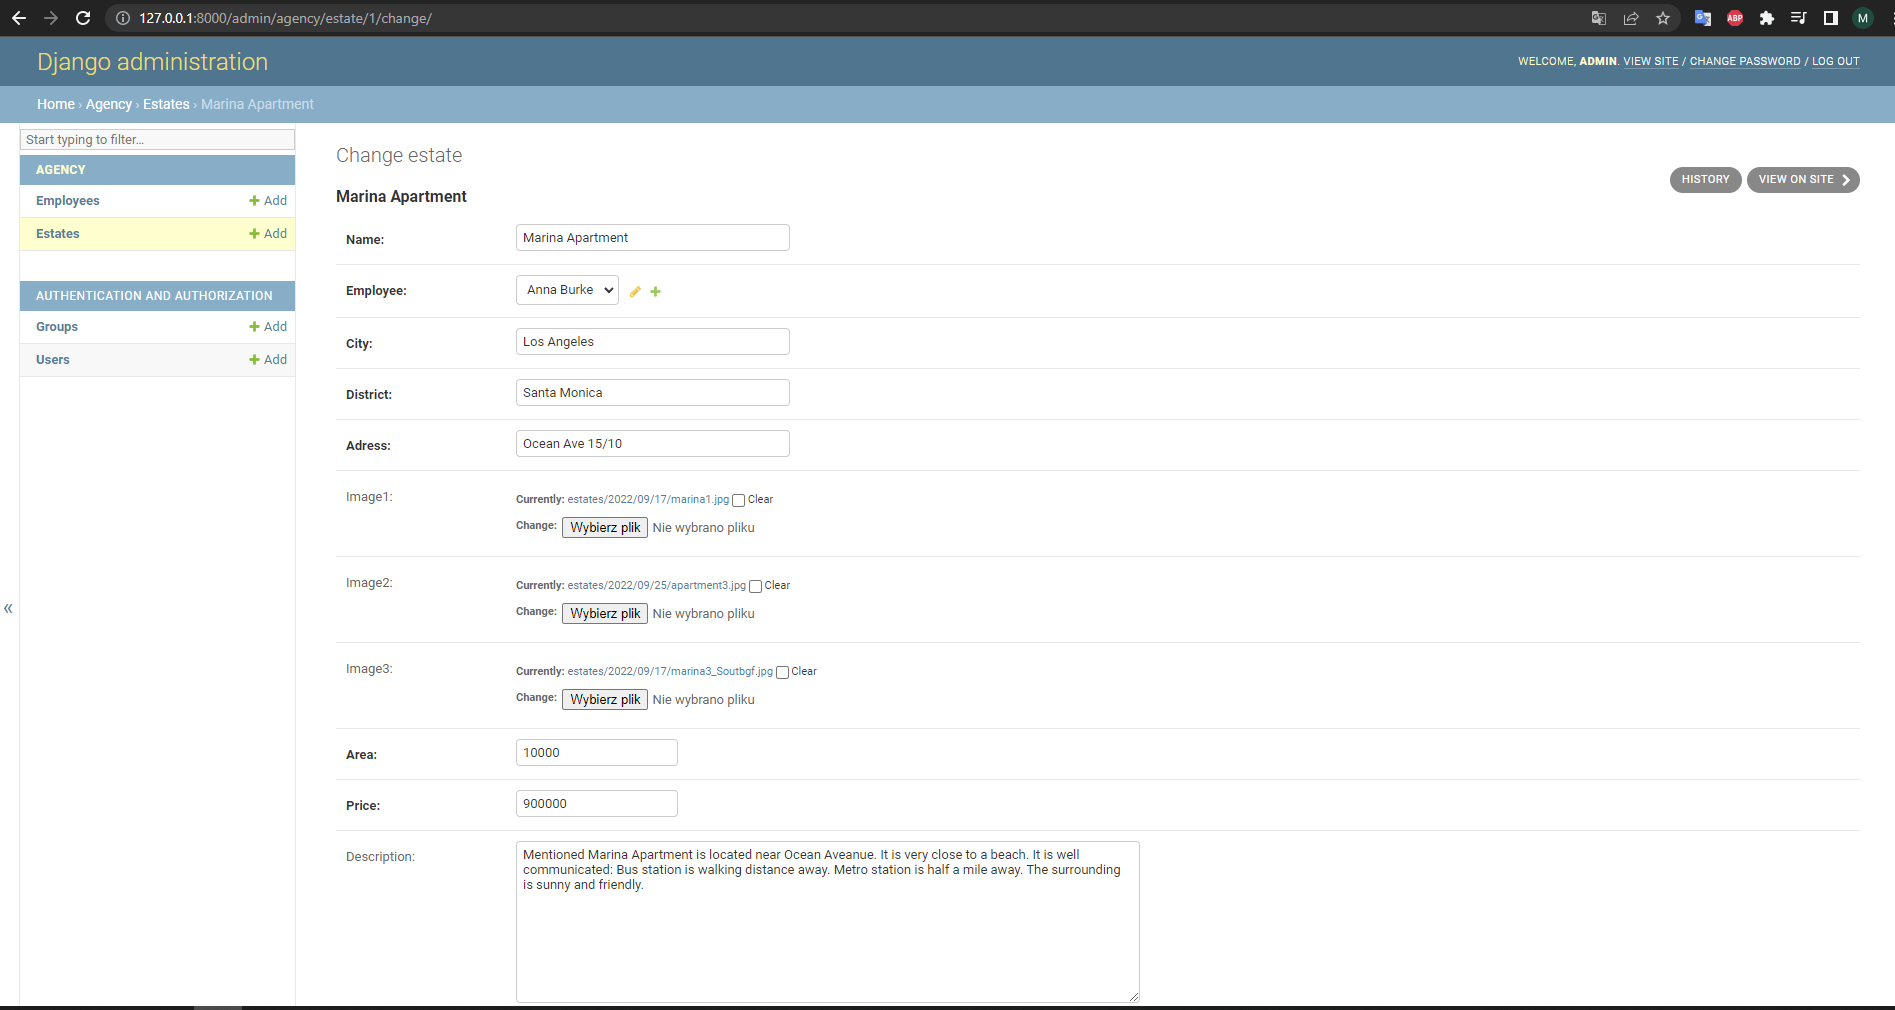
Task: Open Chrome profile menu avatar
Action: tap(1863, 18)
